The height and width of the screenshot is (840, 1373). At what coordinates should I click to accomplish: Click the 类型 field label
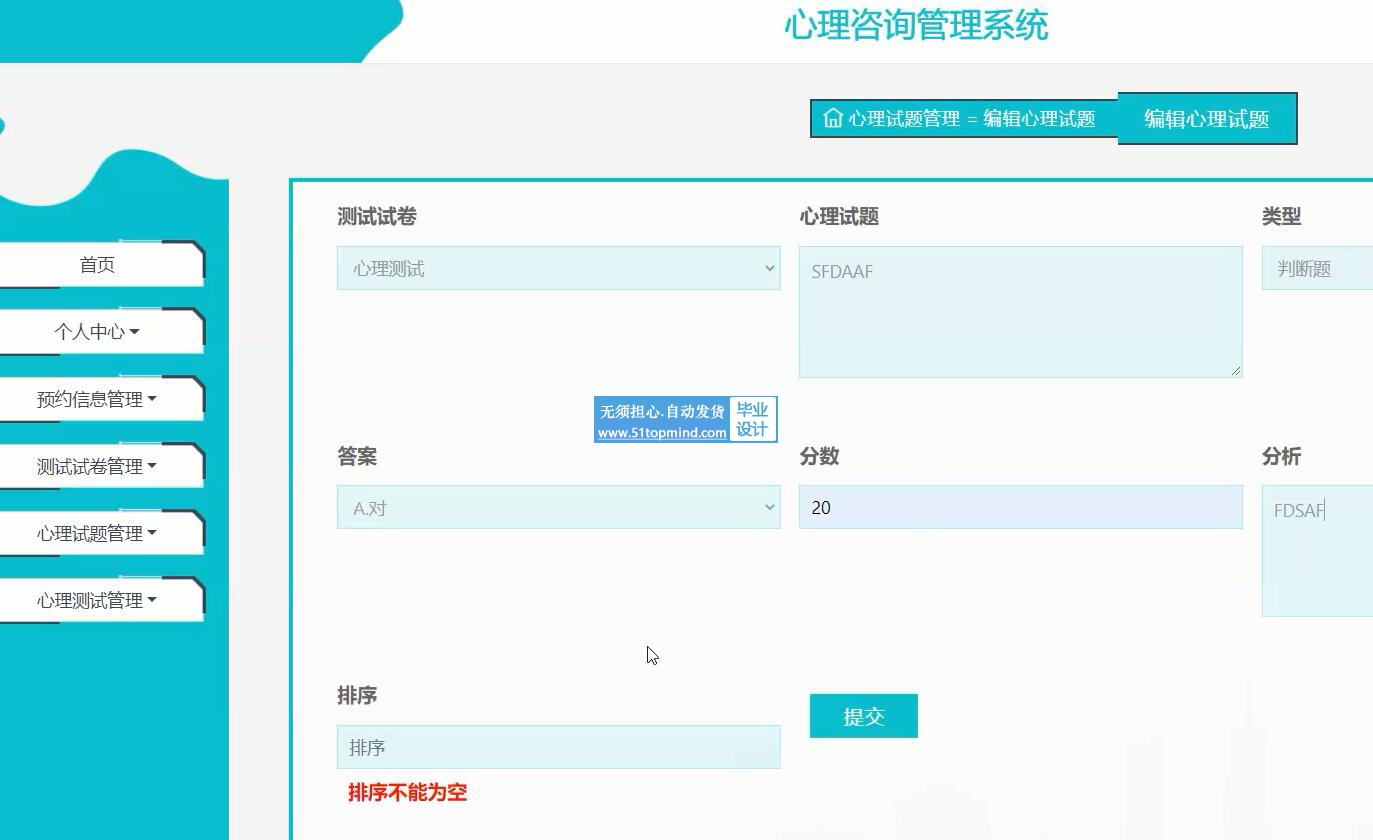click(1281, 217)
